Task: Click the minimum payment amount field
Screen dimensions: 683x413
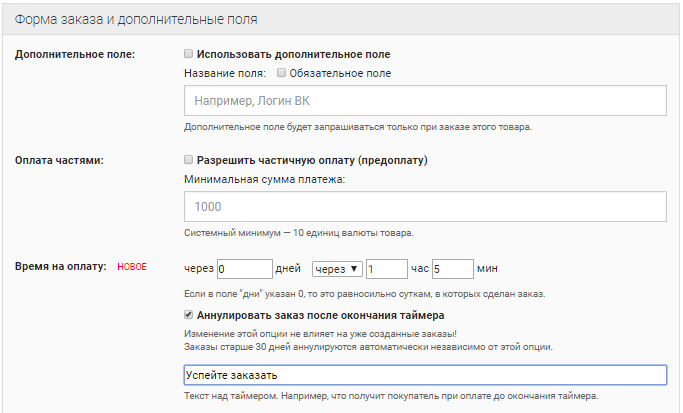Action: (x=425, y=207)
